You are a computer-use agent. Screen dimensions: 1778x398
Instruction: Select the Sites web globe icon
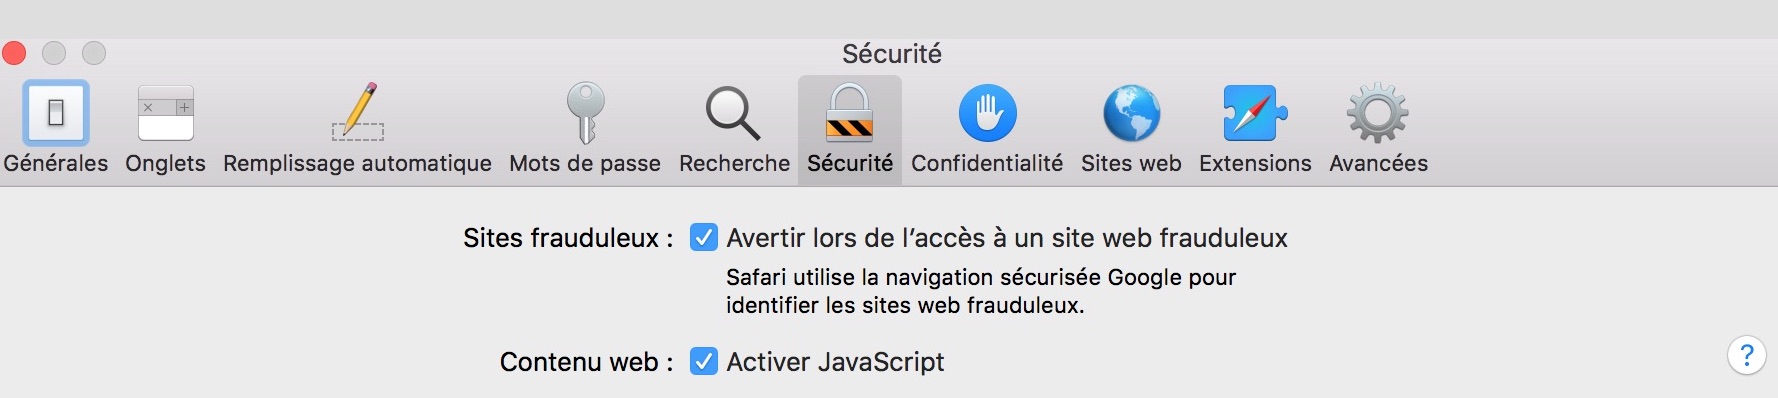pos(1131,113)
